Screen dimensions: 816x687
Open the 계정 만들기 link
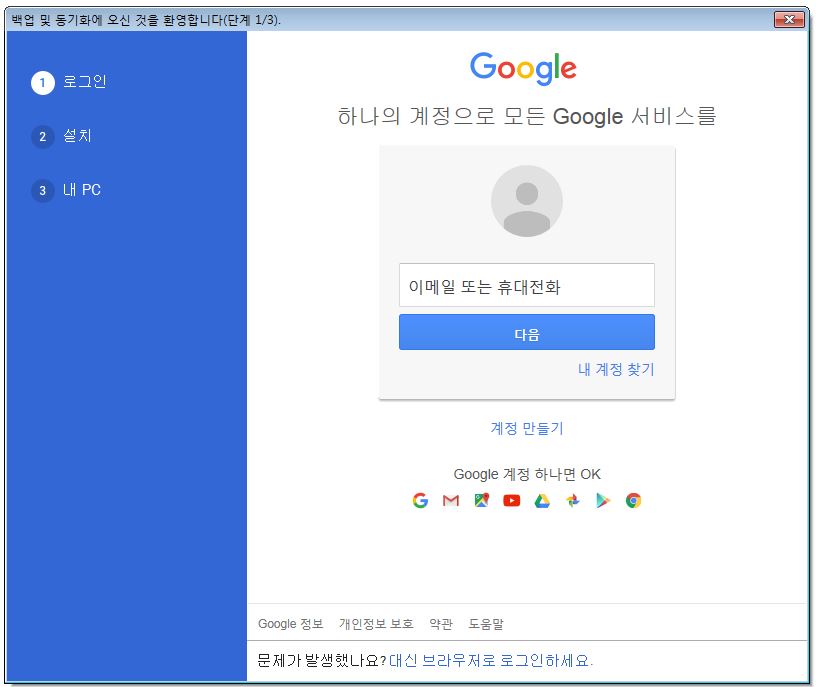click(x=527, y=428)
